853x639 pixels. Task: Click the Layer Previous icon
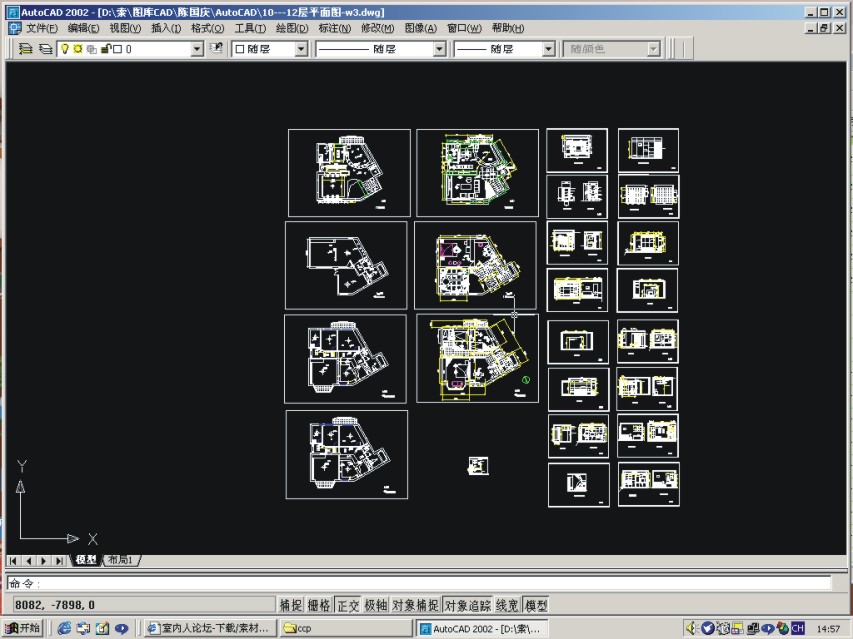(x=216, y=49)
